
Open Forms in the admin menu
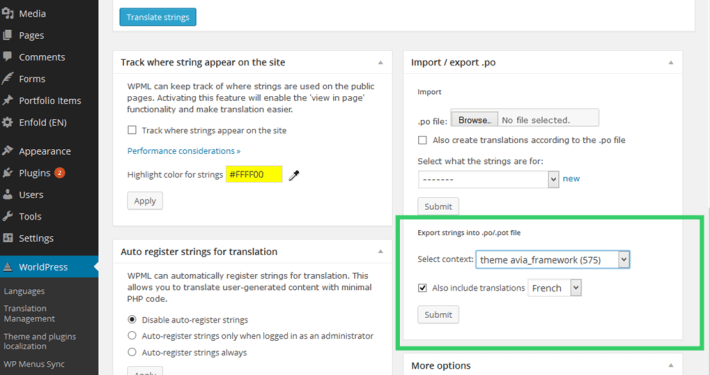(x=32, y=79)
